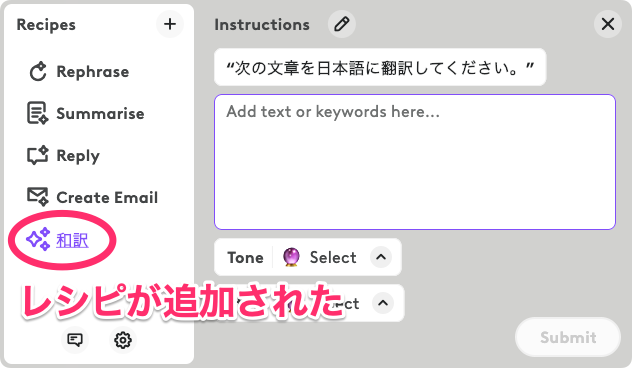Expand the second dropdown chevron below Tone
The width and height of the screenshot is (632, 368).
click(383, 303)
